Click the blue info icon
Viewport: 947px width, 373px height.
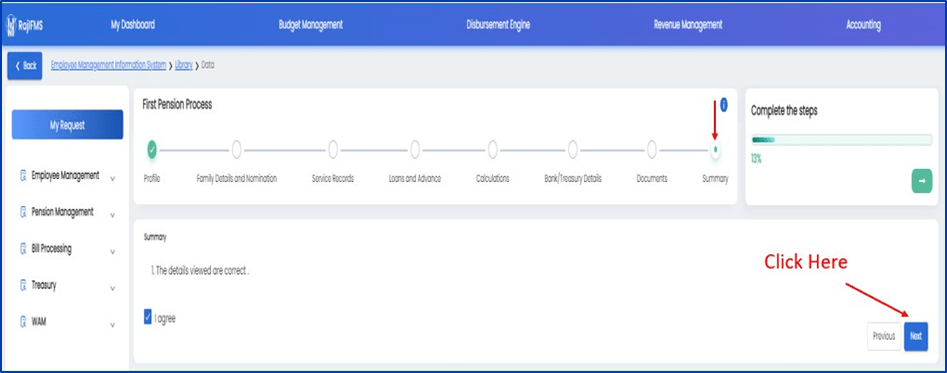(x=724, y=105)
